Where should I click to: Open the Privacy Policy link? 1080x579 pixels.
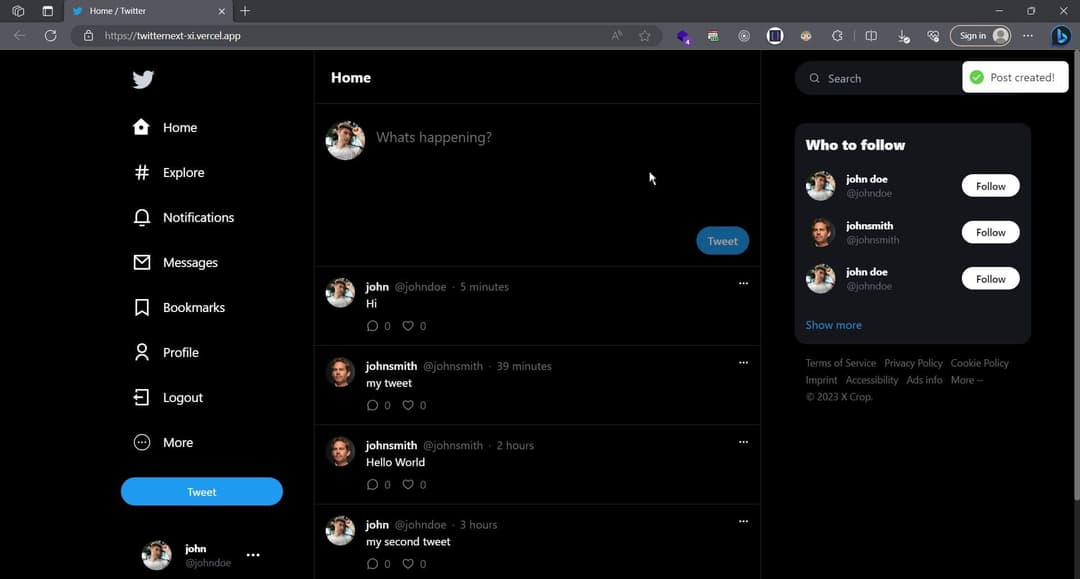click(913, 362)
